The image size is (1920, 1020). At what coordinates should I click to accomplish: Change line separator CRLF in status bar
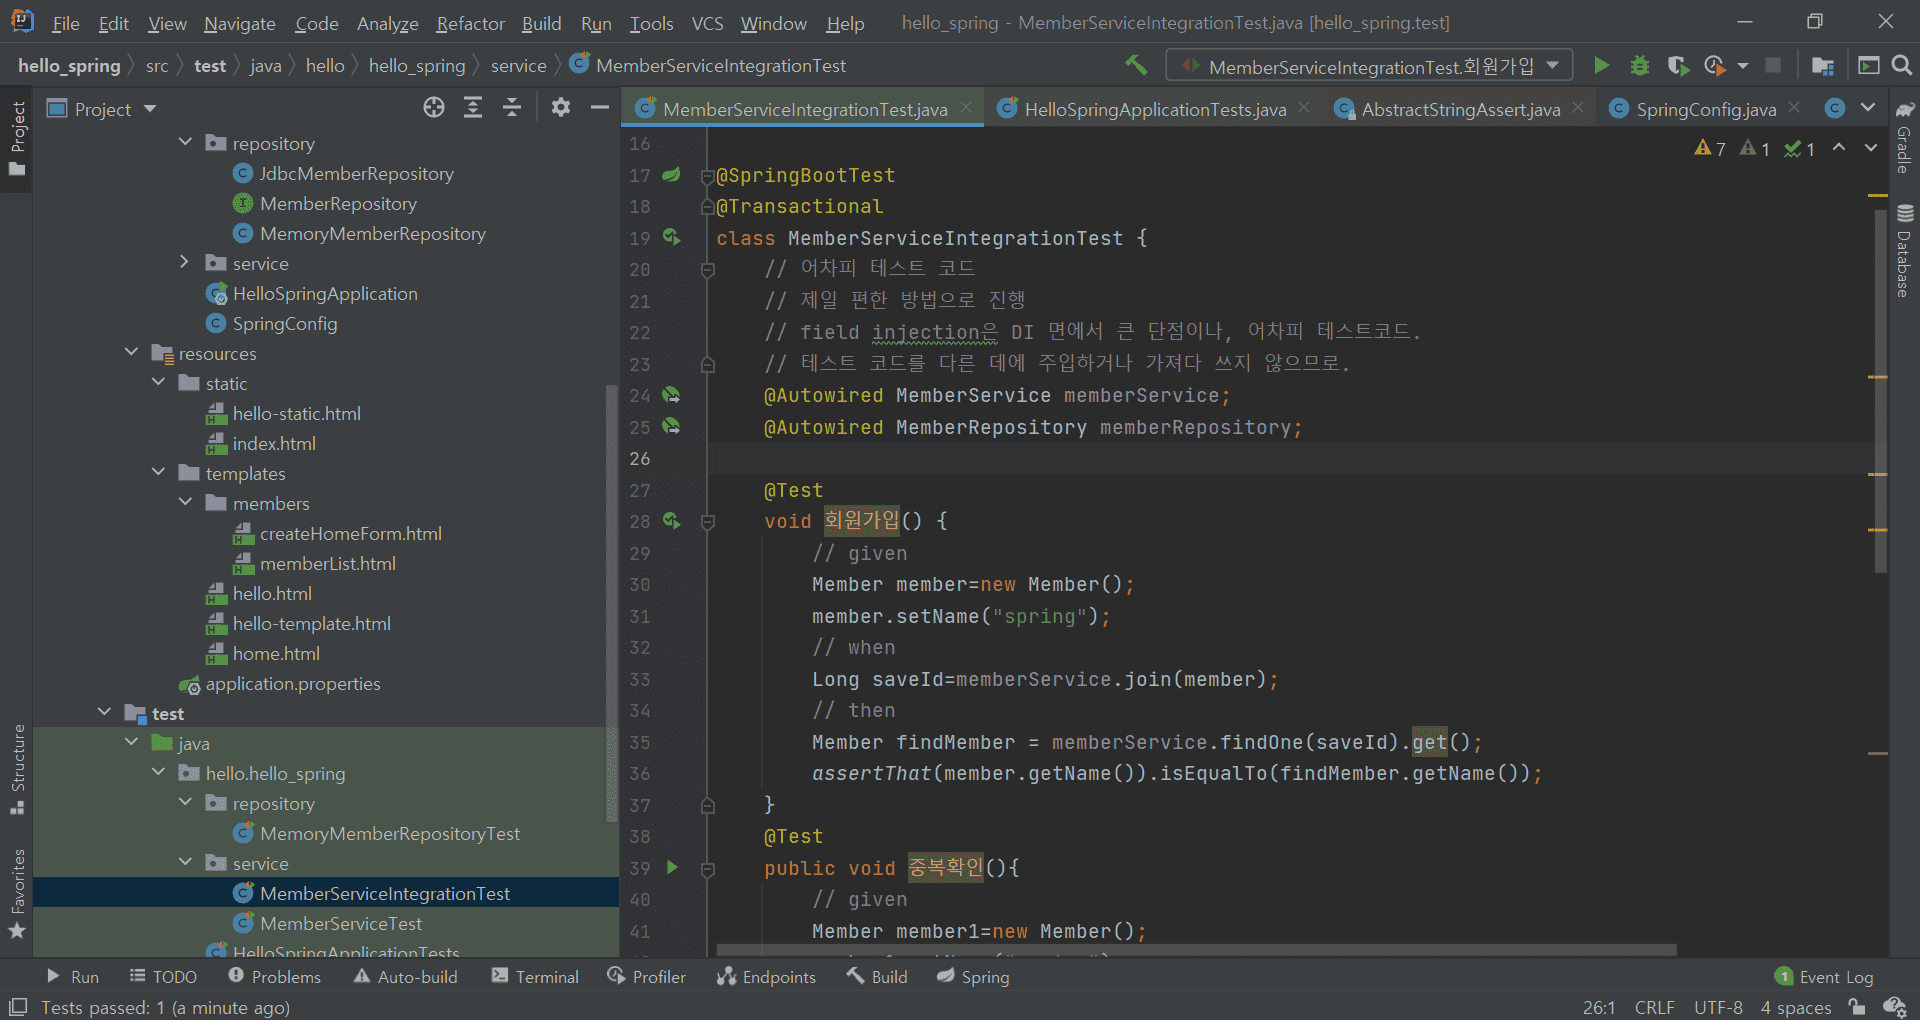click(1654, 1007)
